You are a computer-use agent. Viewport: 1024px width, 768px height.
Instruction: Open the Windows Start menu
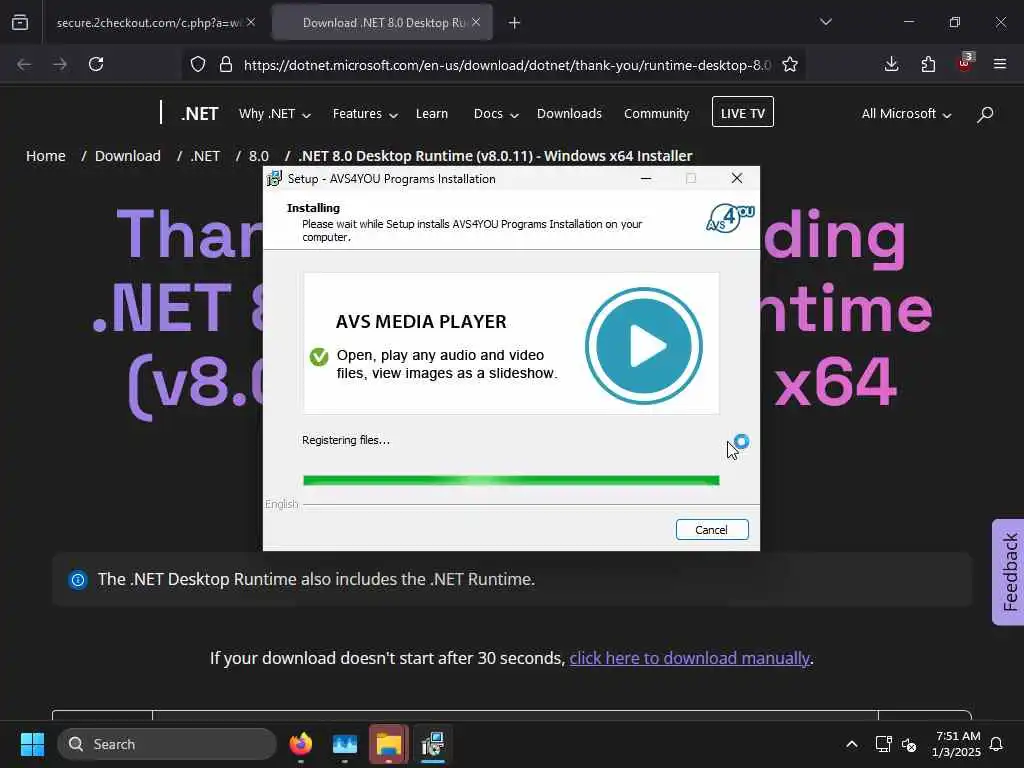[32, 744]
